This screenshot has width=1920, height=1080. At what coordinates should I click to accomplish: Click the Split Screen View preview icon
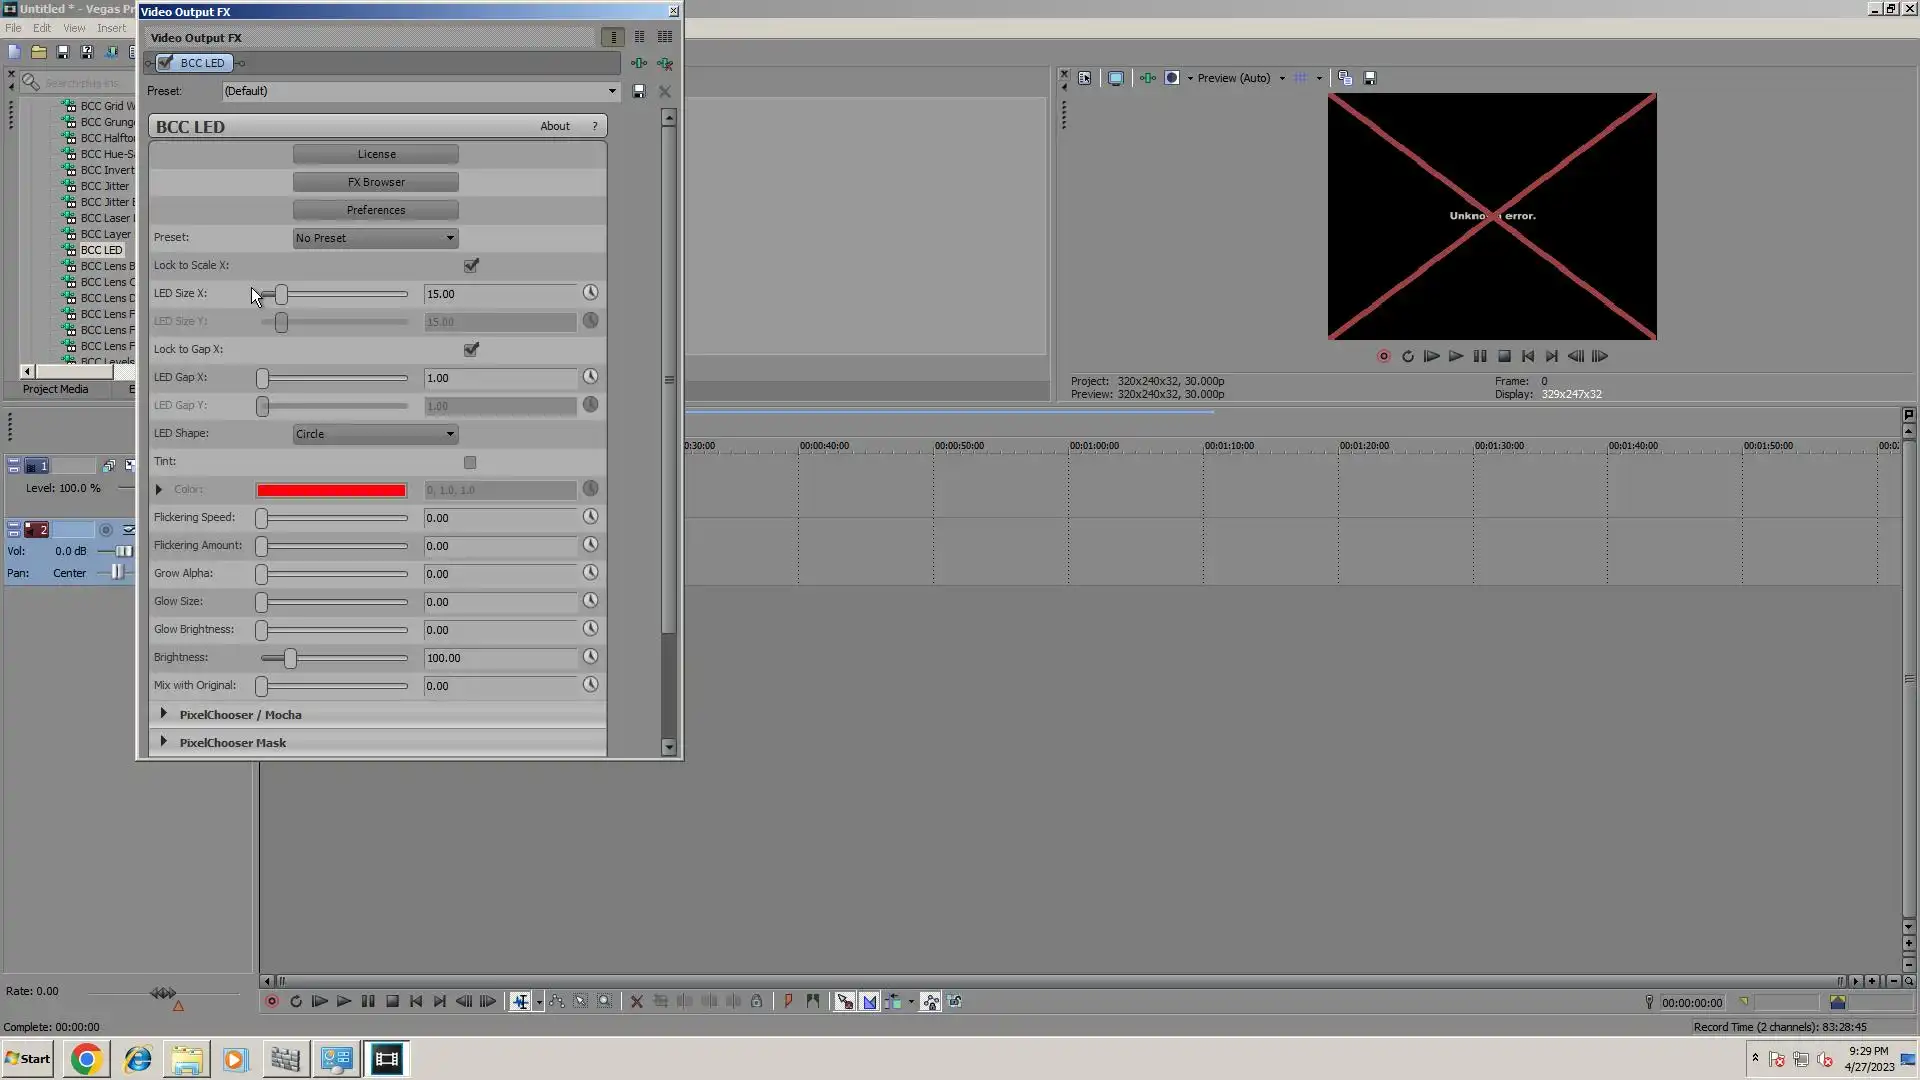(1172, 78)
